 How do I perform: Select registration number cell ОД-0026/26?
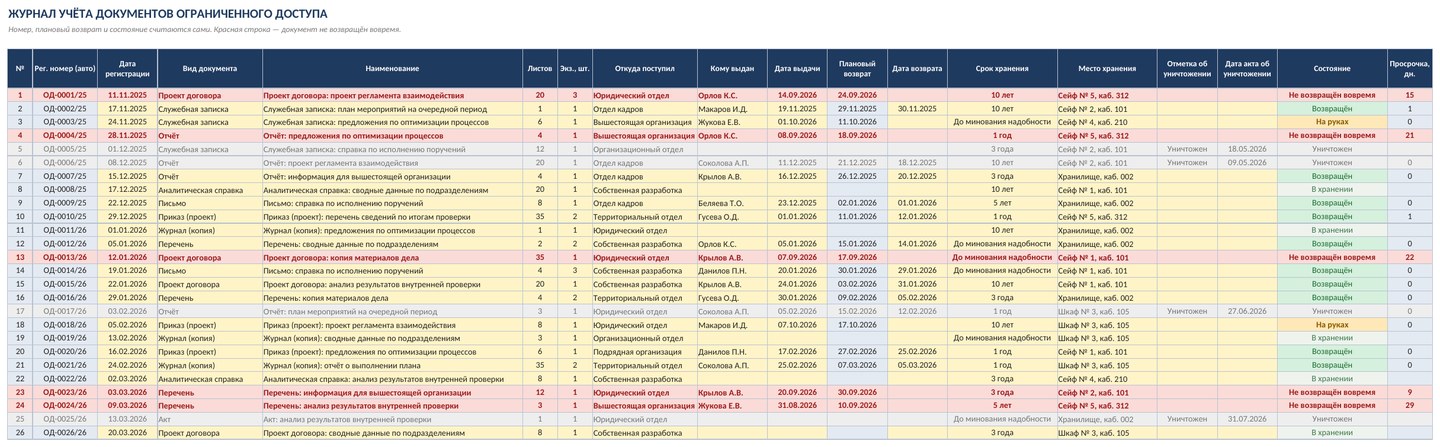click(65, 433)
